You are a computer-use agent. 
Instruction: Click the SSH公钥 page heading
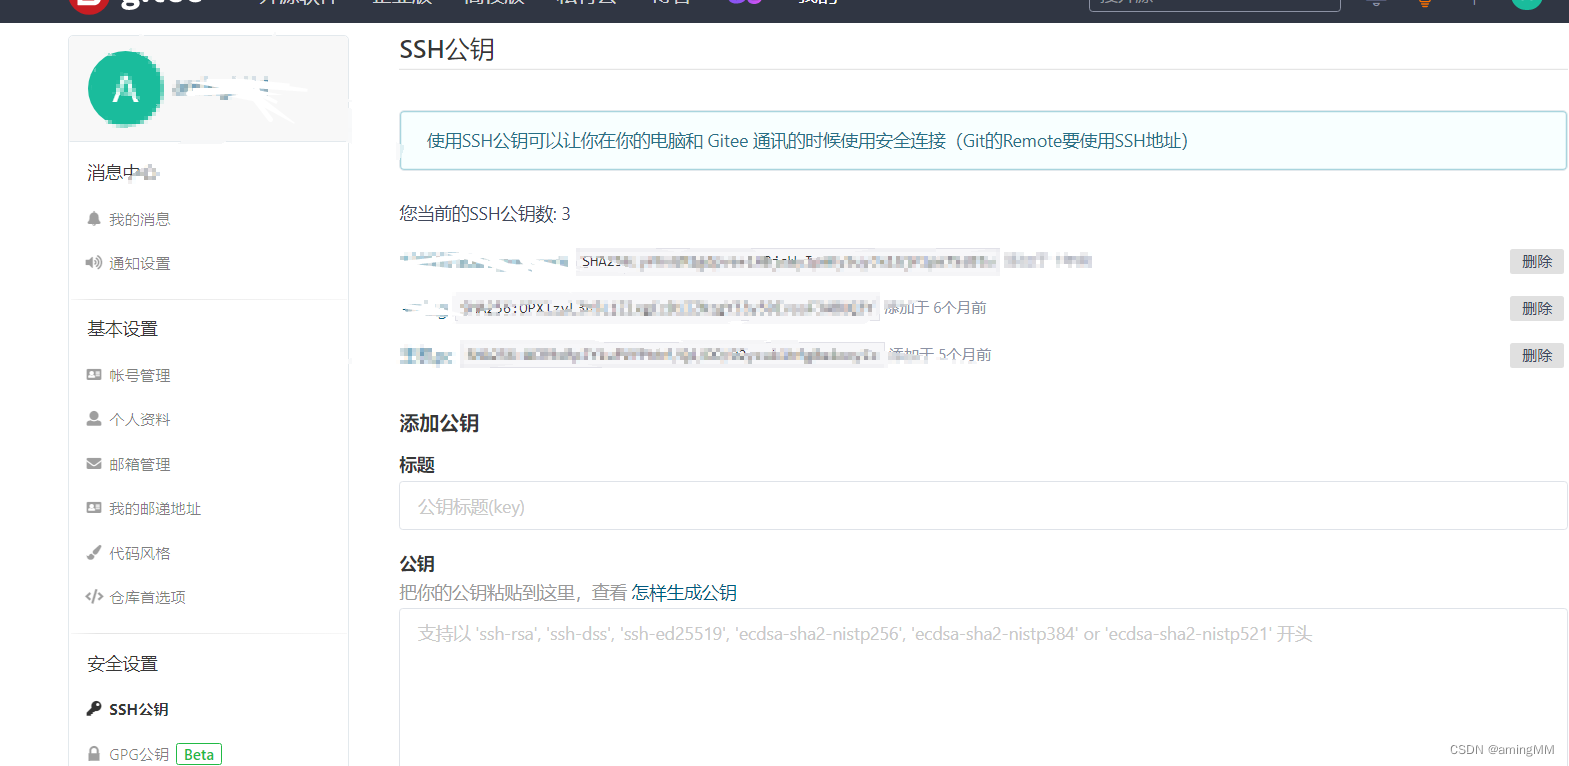[x=447, y=49]
